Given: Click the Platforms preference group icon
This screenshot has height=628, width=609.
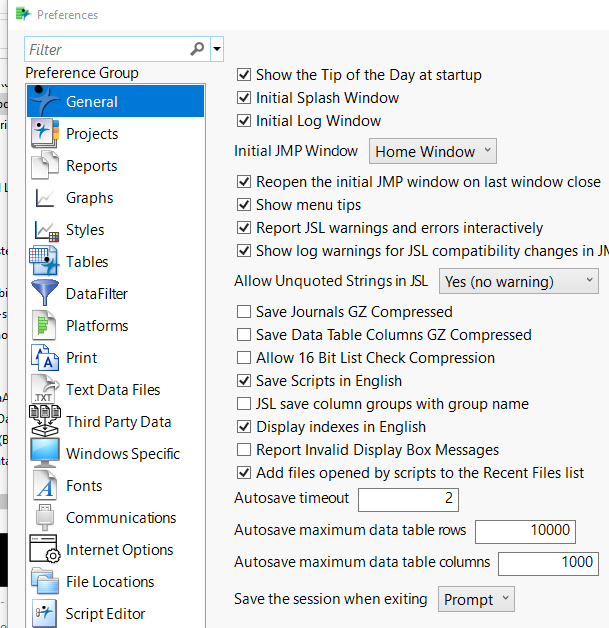Looking at the screenshot, I should (x=45, y=326).
